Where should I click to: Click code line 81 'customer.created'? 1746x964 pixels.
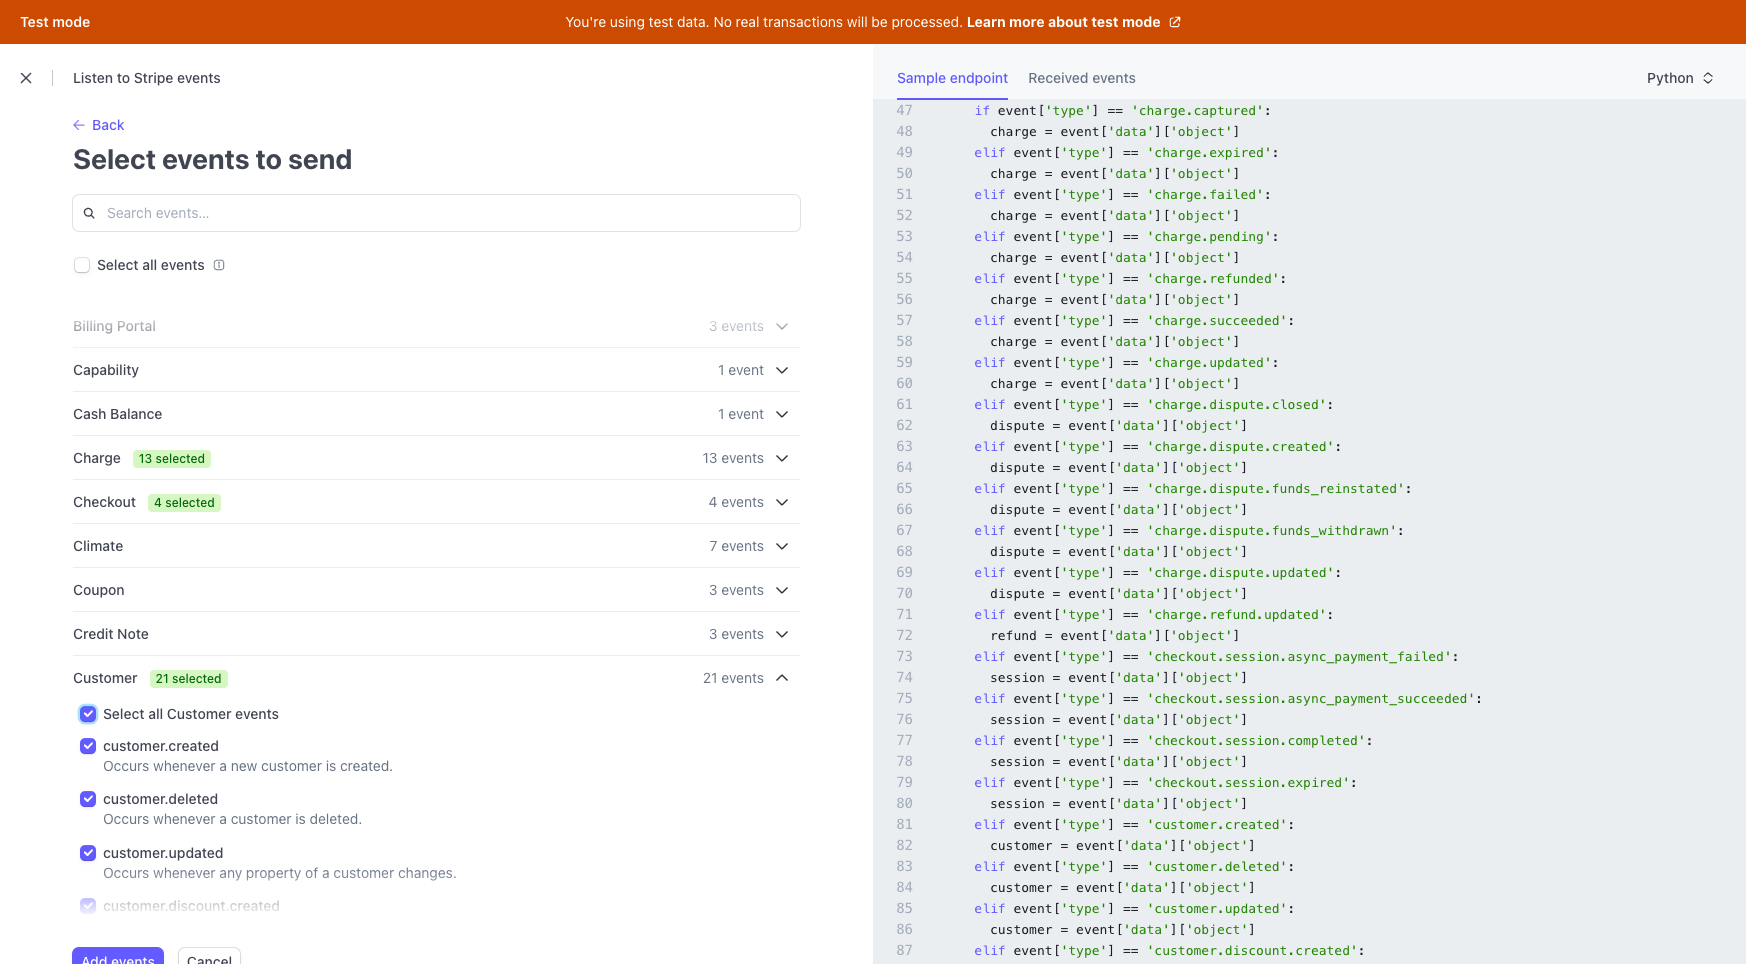[x=1134, y=825]
